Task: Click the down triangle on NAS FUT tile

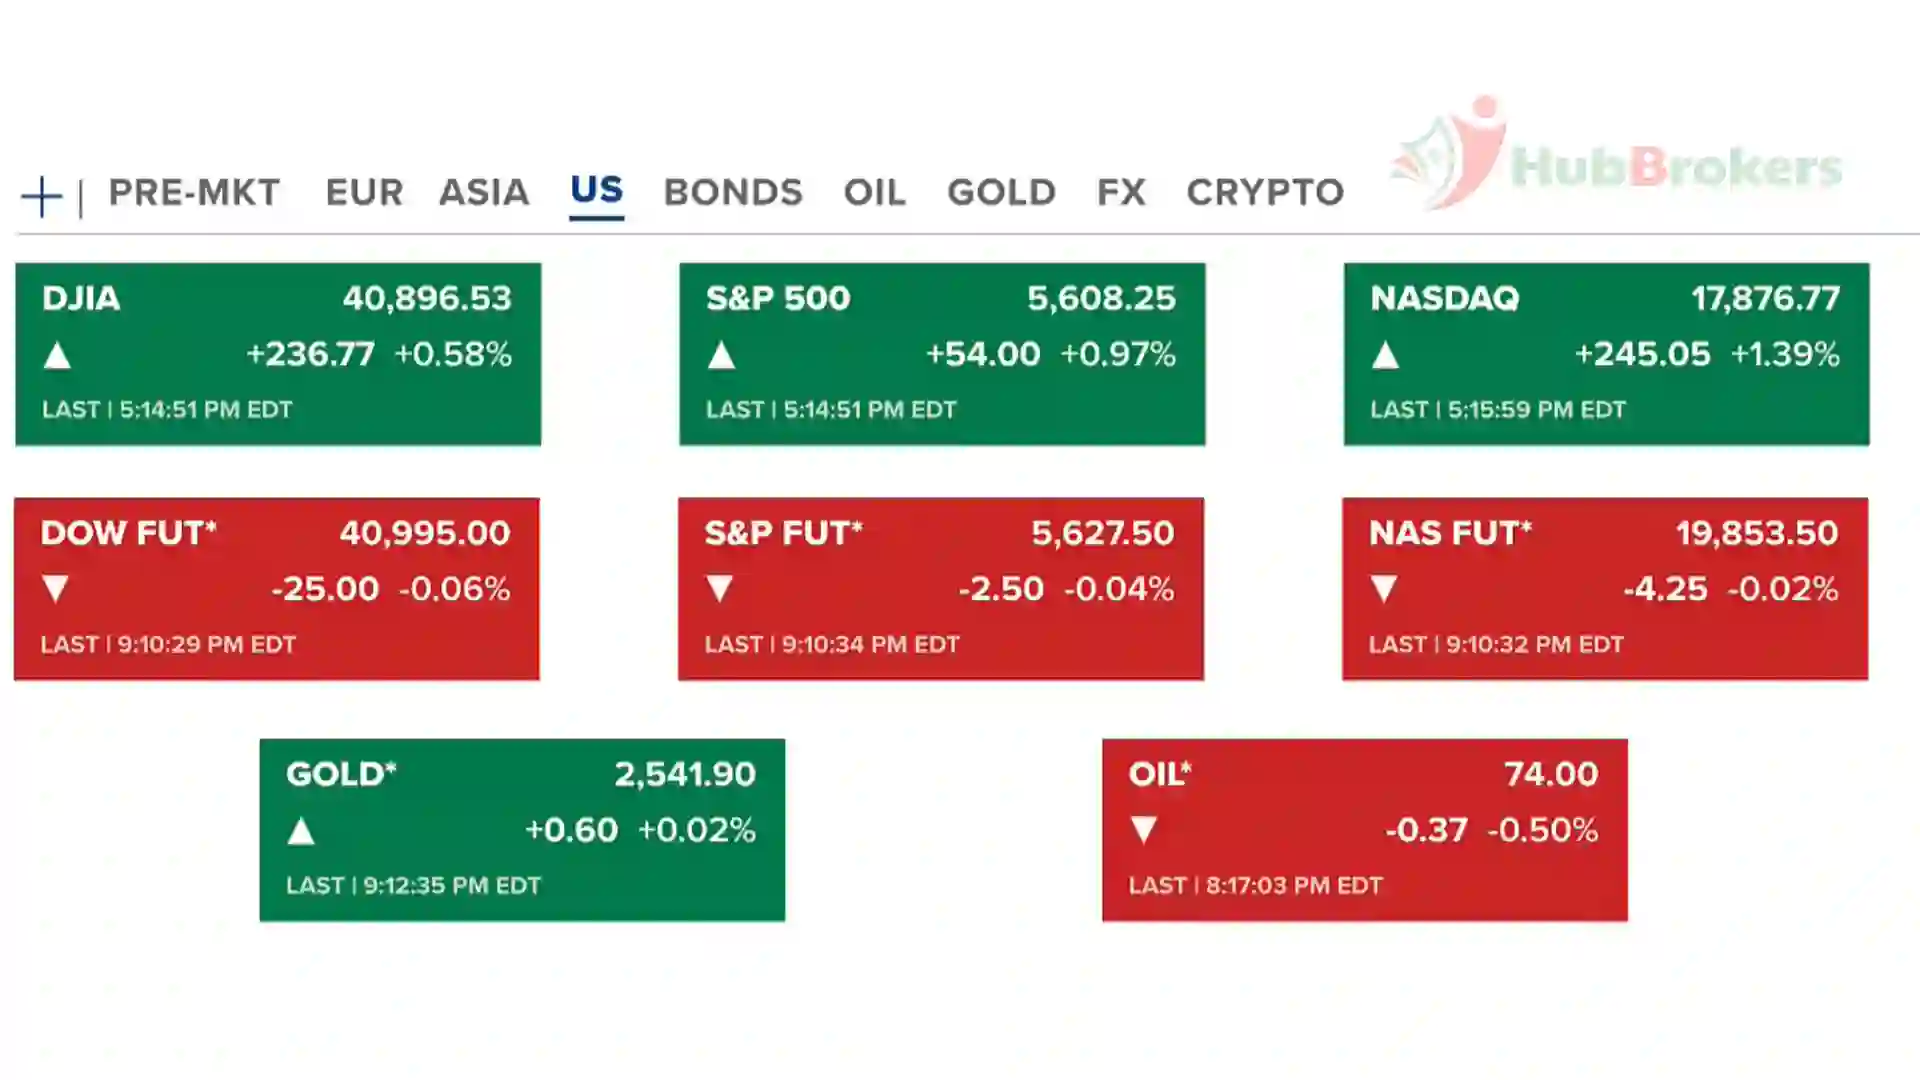Action: click(x=1383, y=589)
